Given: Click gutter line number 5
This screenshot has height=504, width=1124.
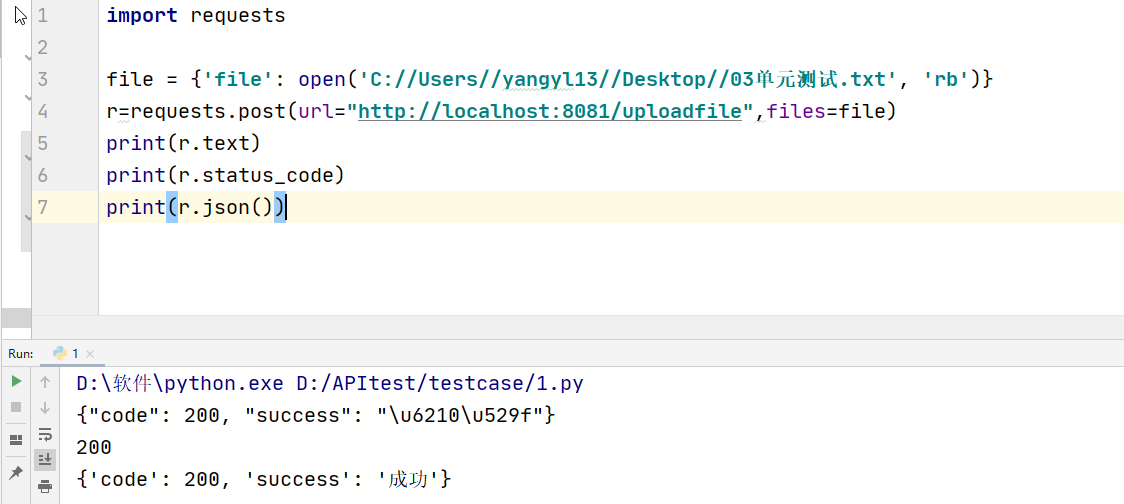Looking at the screenshot, I should [x=42, y=143].
